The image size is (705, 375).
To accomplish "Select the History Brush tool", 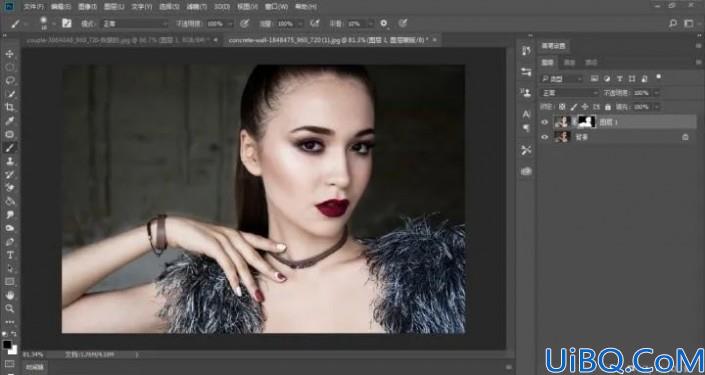I will point(9,174).
